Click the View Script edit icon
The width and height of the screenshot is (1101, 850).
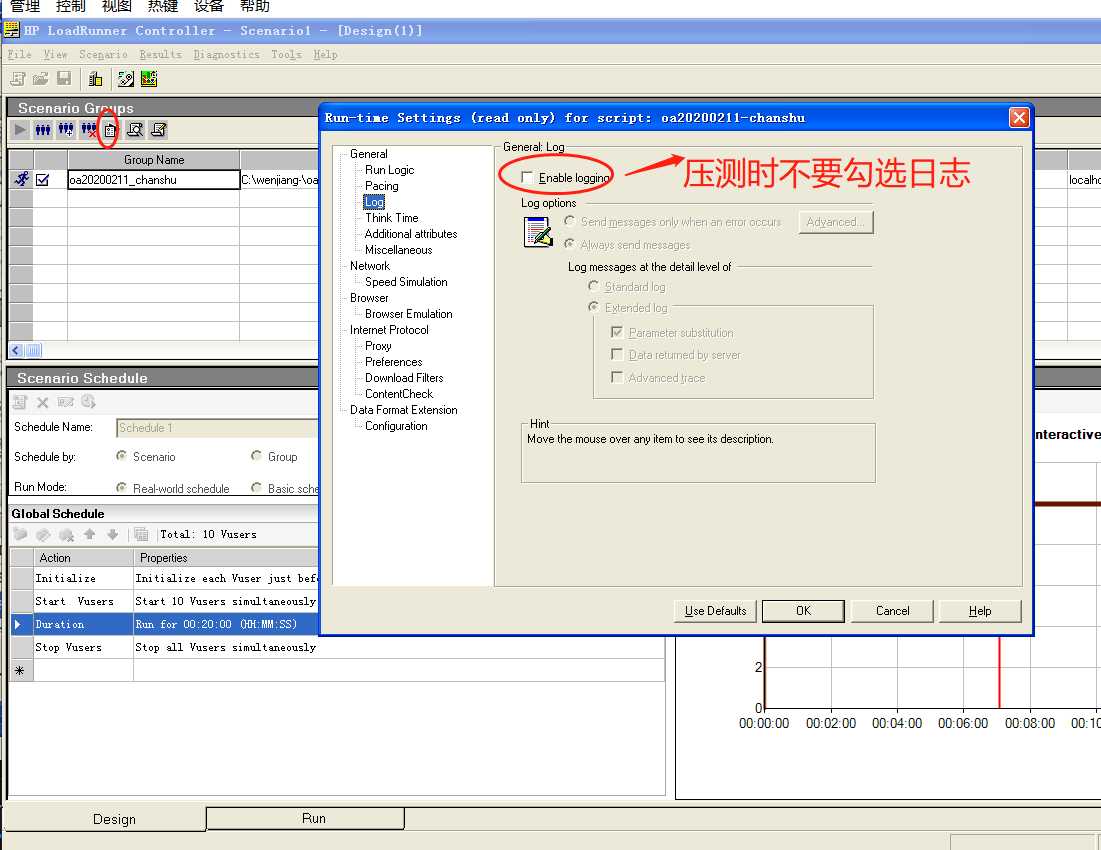159,129
